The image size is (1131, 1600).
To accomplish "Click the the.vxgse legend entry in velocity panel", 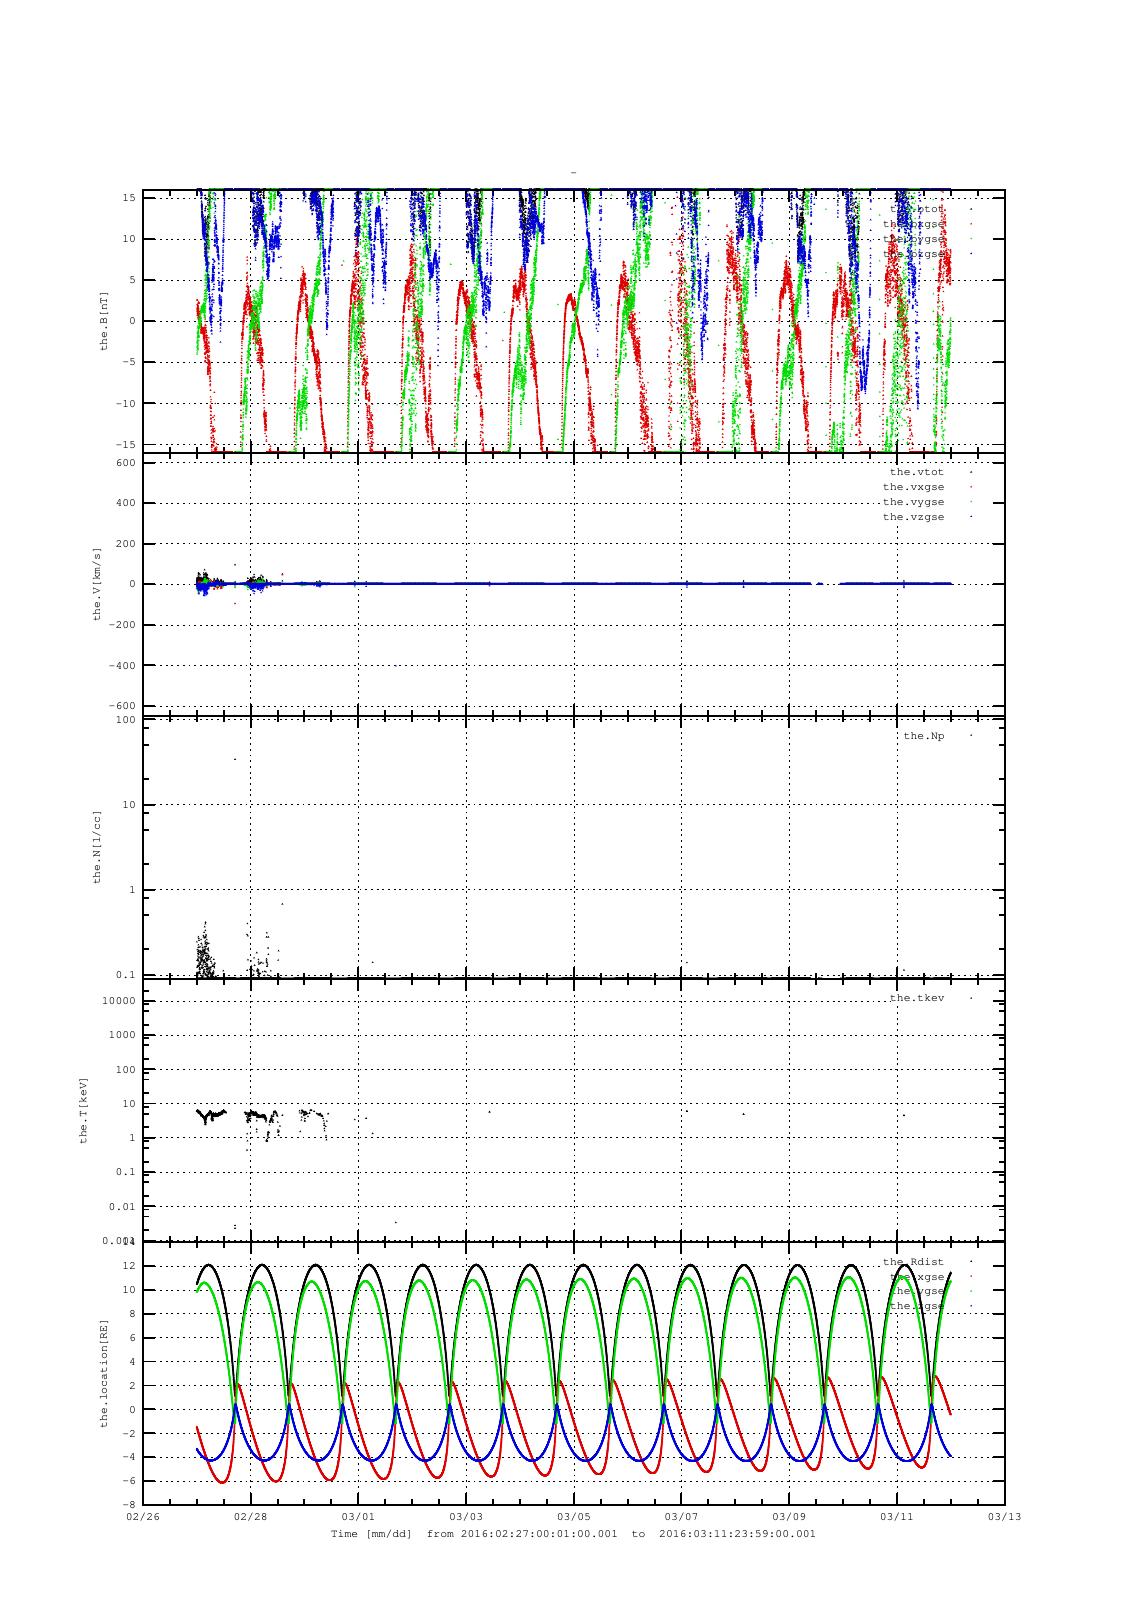I will [913, 486].
